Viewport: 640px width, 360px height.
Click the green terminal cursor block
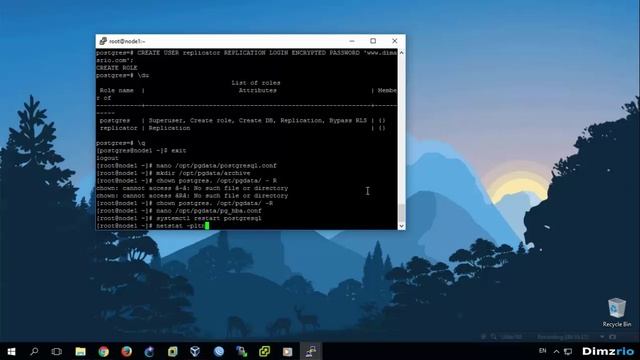(207, 226)
